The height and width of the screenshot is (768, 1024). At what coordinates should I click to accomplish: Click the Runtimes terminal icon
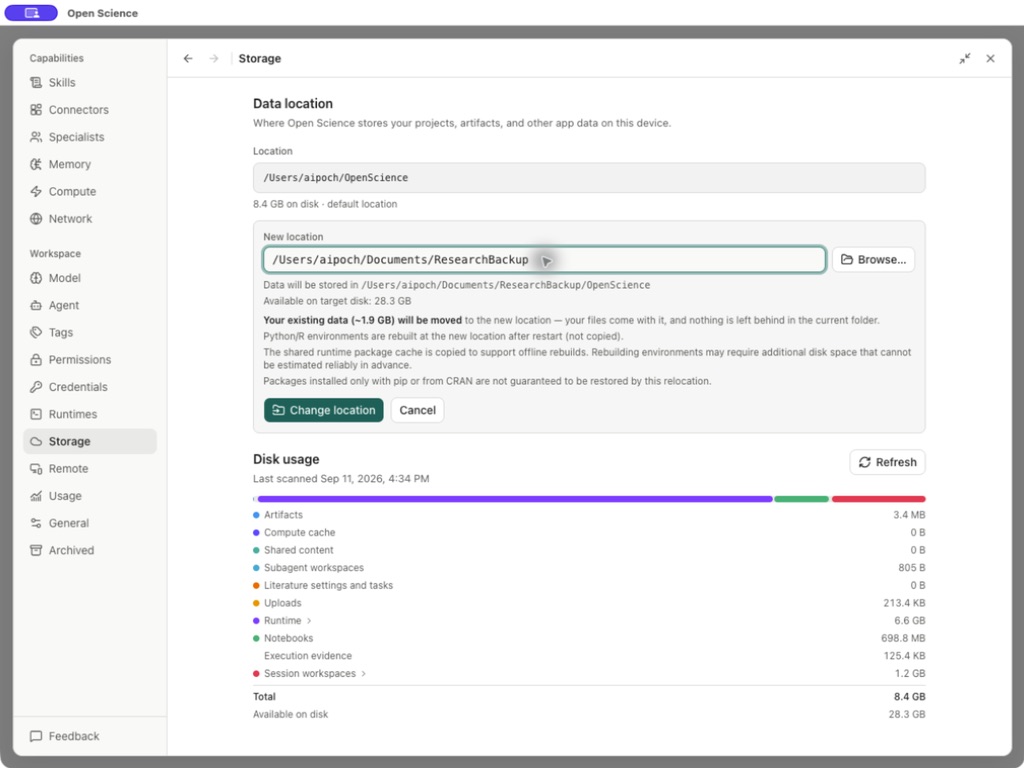[x=36, y=414]
